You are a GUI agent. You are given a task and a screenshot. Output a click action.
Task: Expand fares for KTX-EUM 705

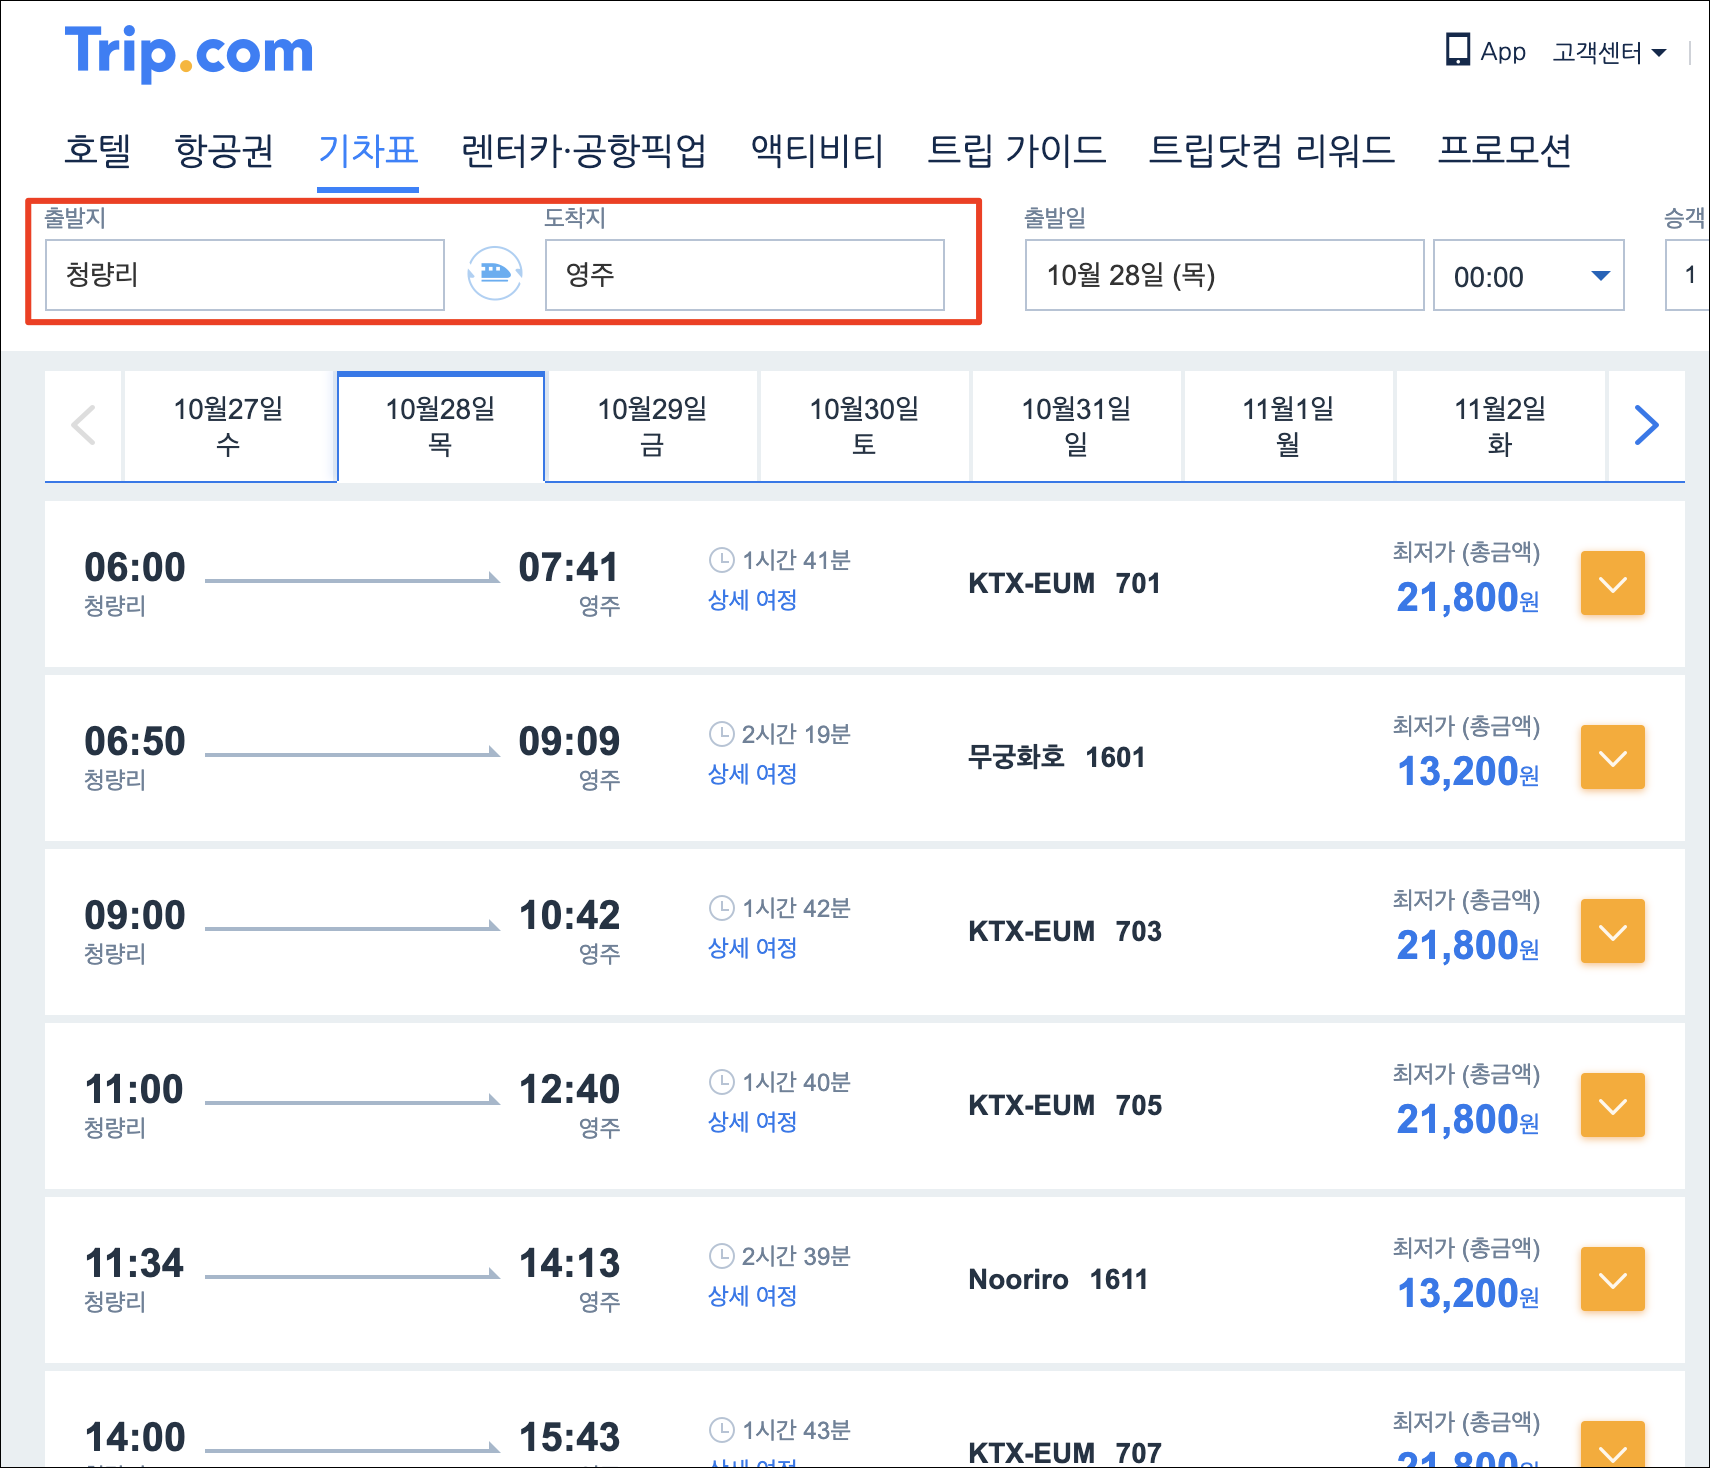[1612, 1105]
